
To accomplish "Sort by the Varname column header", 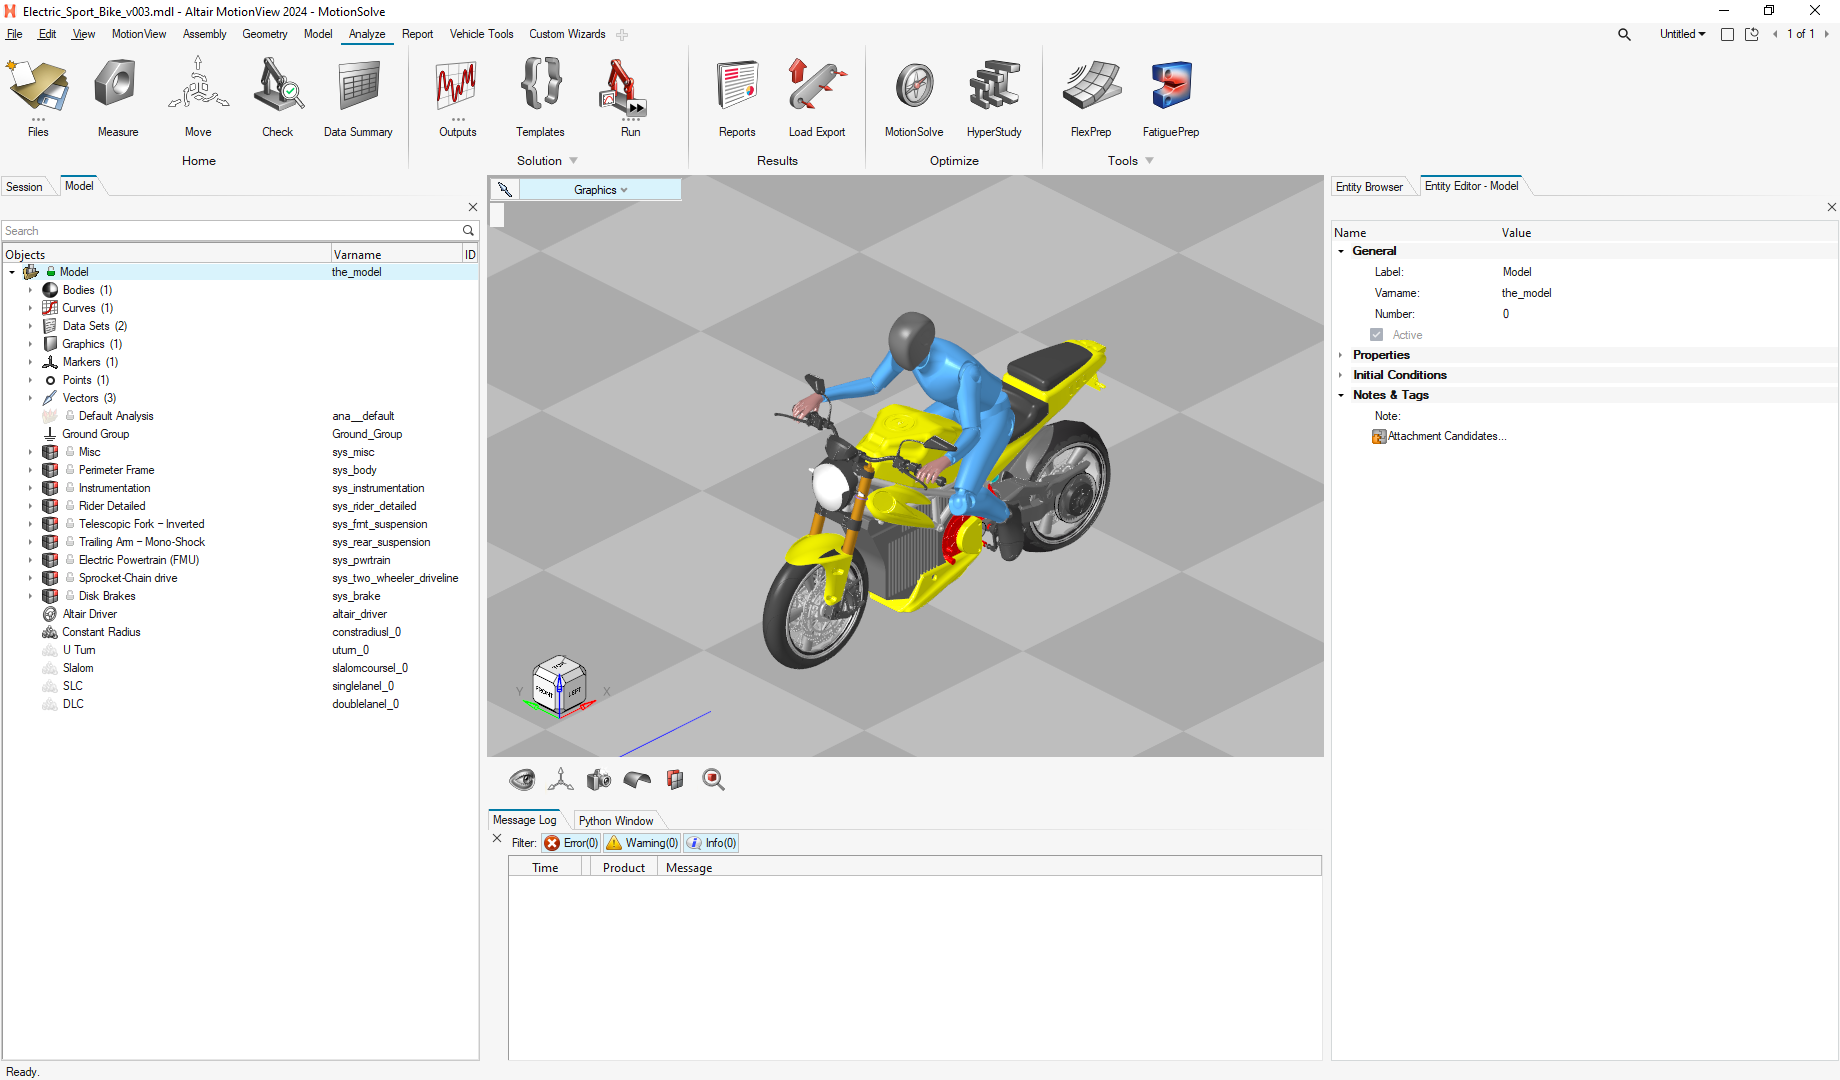I will click(395, 255).
